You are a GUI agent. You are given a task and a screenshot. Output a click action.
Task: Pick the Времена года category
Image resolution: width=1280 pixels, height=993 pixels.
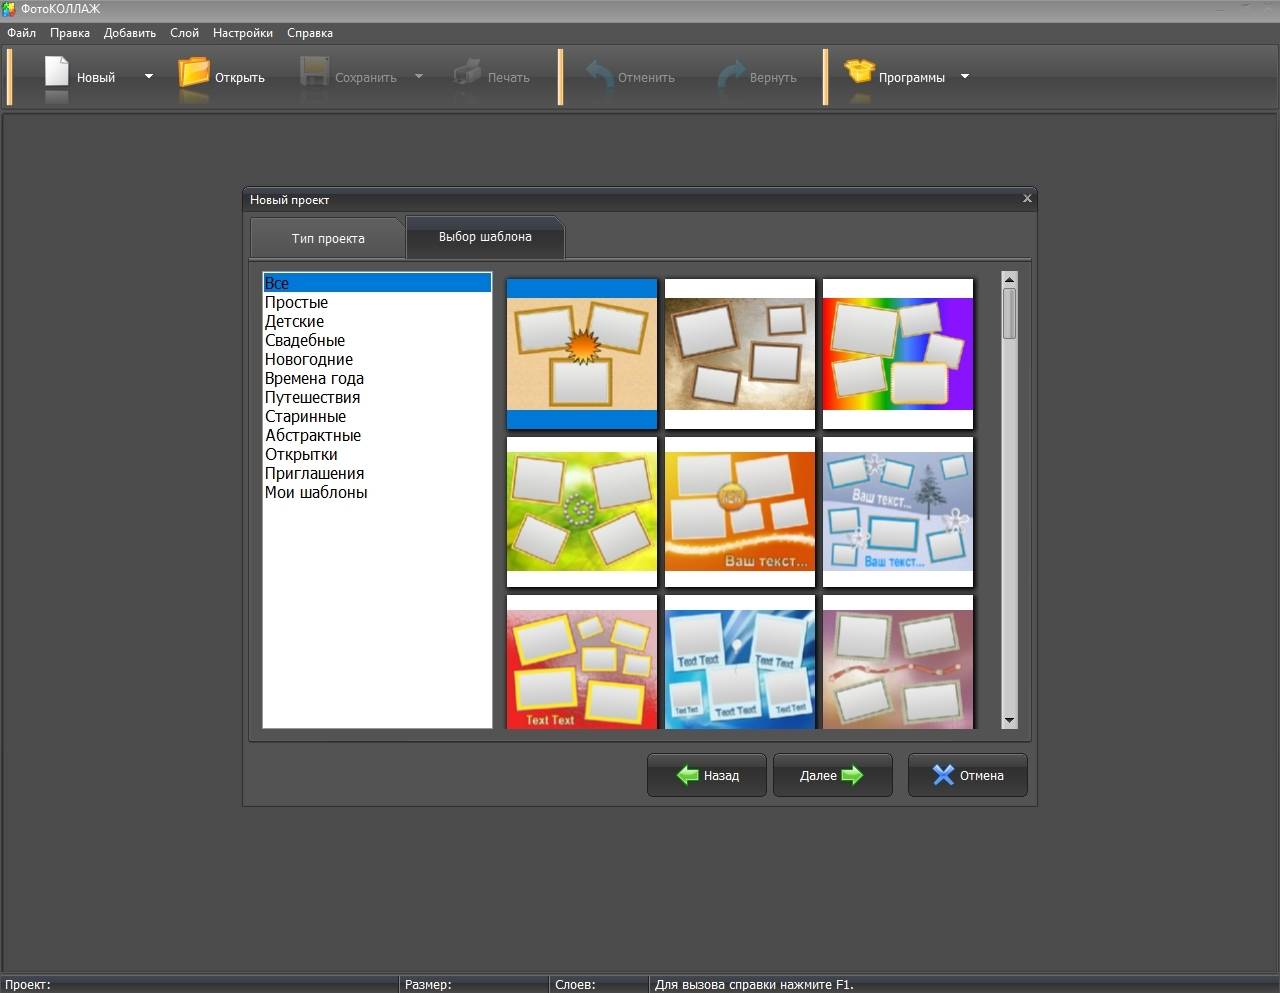(x=377, y=378)
